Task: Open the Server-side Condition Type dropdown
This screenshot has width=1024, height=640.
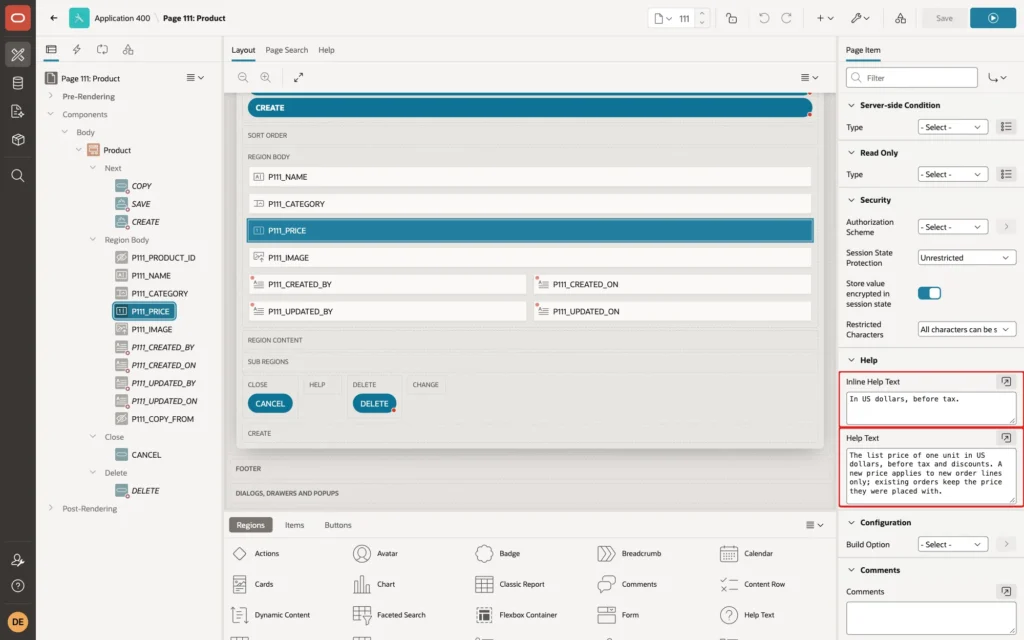Action: (x=952, y=127)
